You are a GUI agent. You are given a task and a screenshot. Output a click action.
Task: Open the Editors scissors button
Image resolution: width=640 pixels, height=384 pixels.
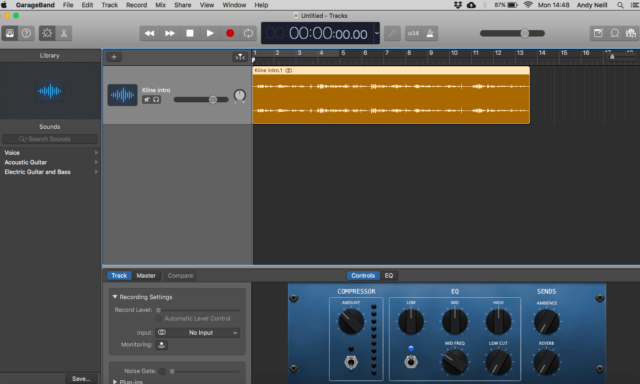(x=64, y=33)
